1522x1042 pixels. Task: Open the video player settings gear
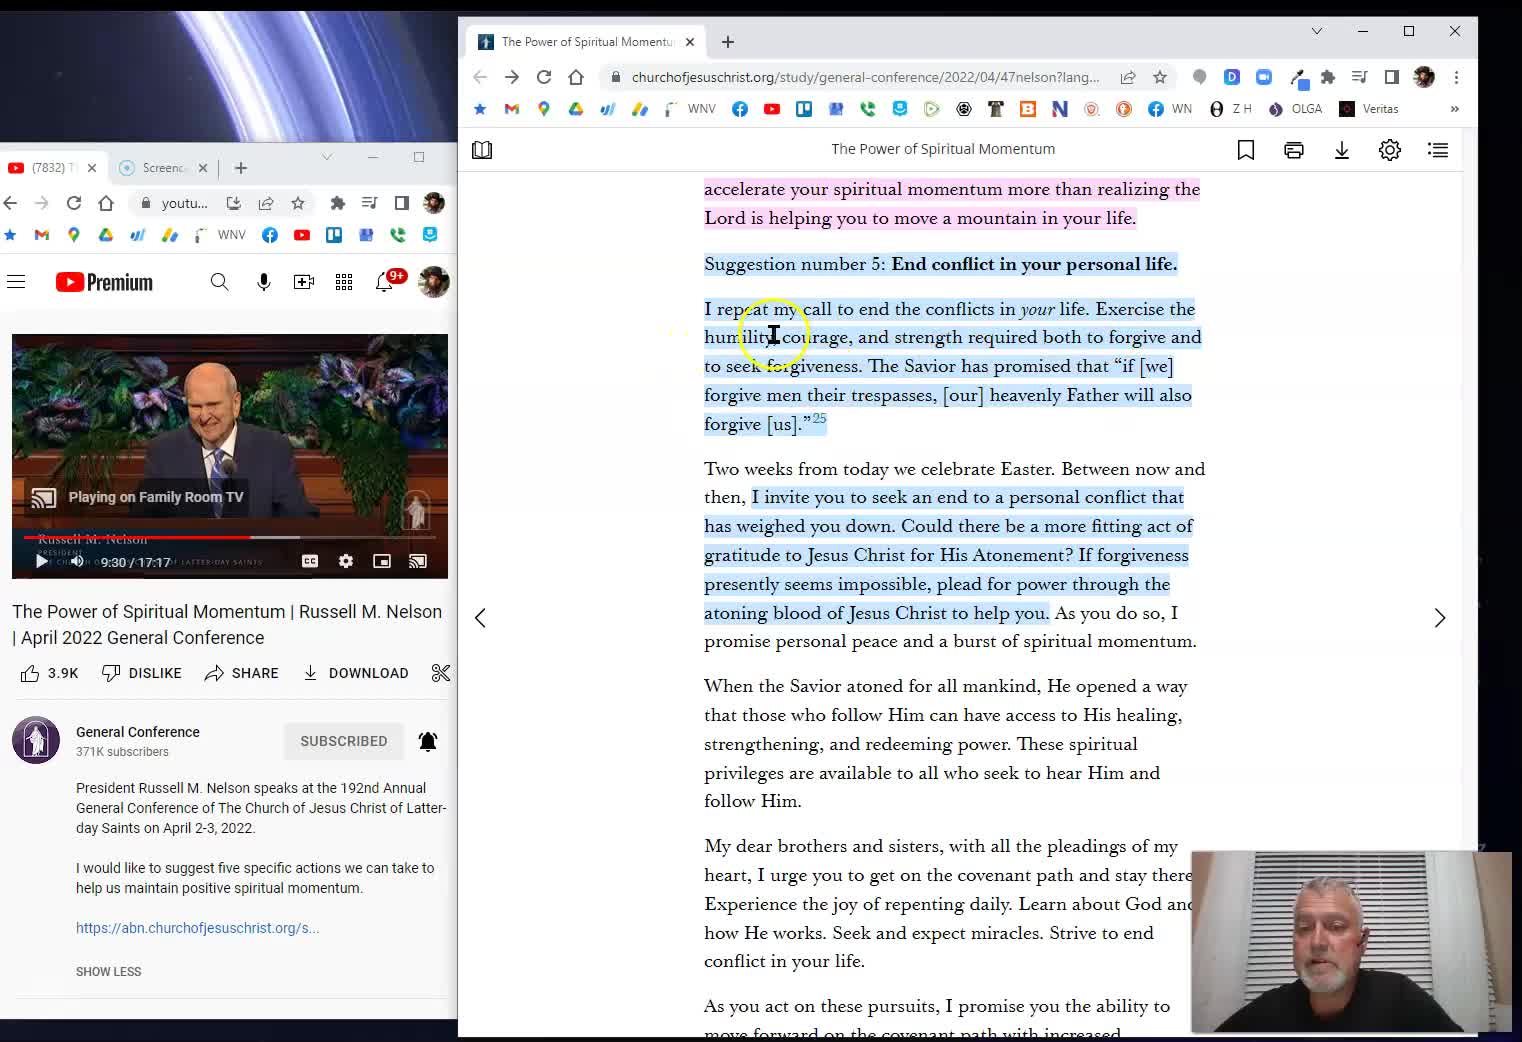coord(346,561)
